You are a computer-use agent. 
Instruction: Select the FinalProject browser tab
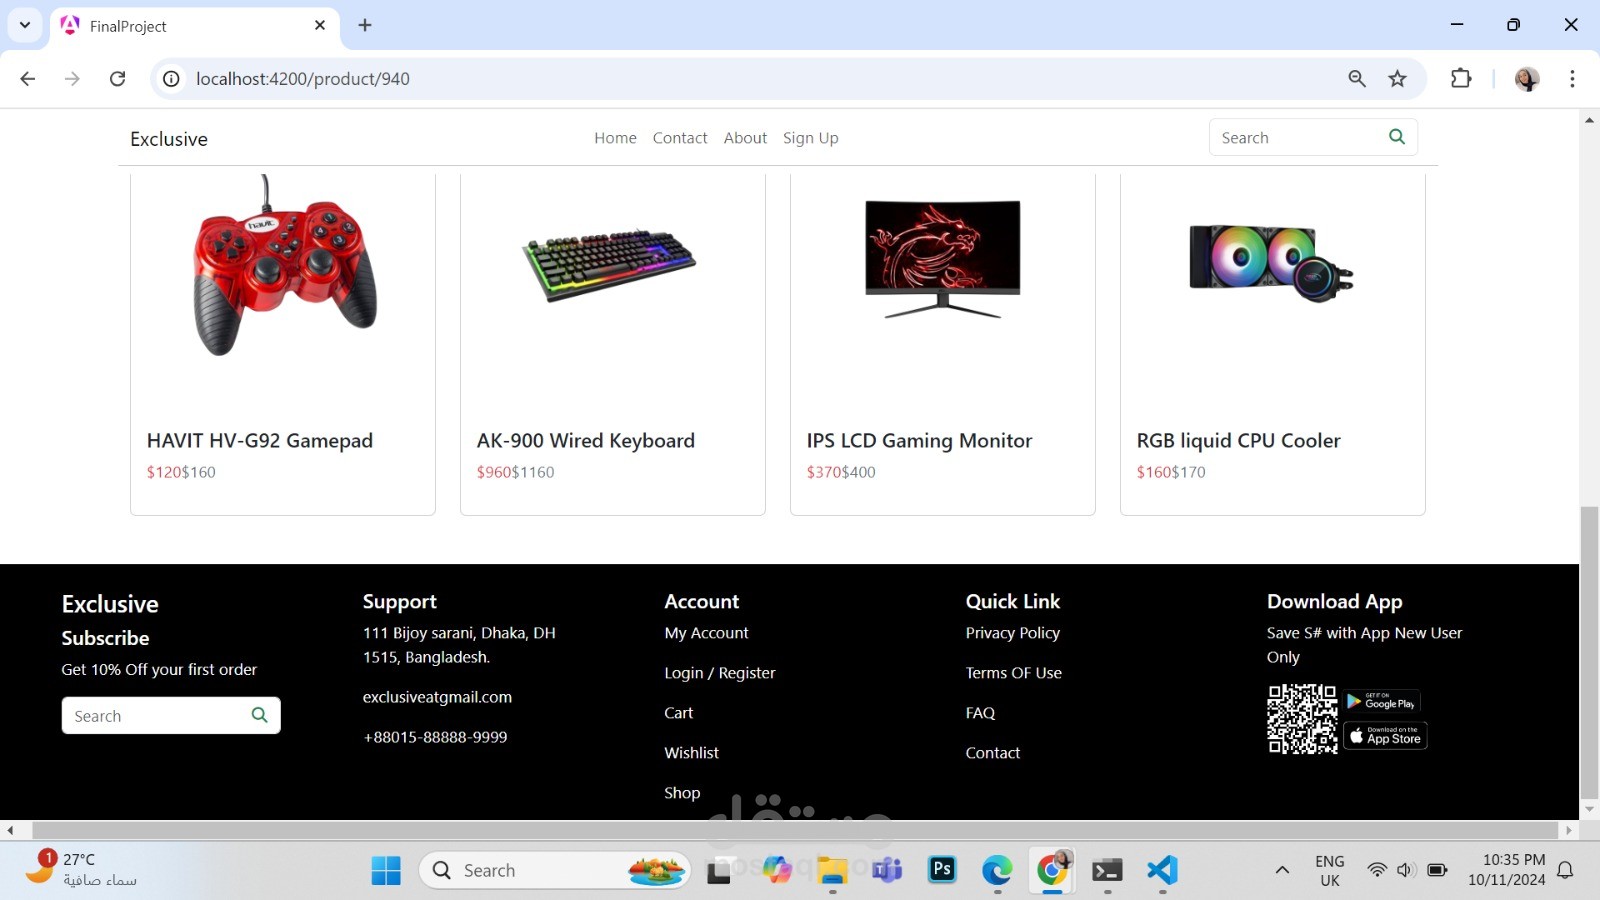pos(195,26)
